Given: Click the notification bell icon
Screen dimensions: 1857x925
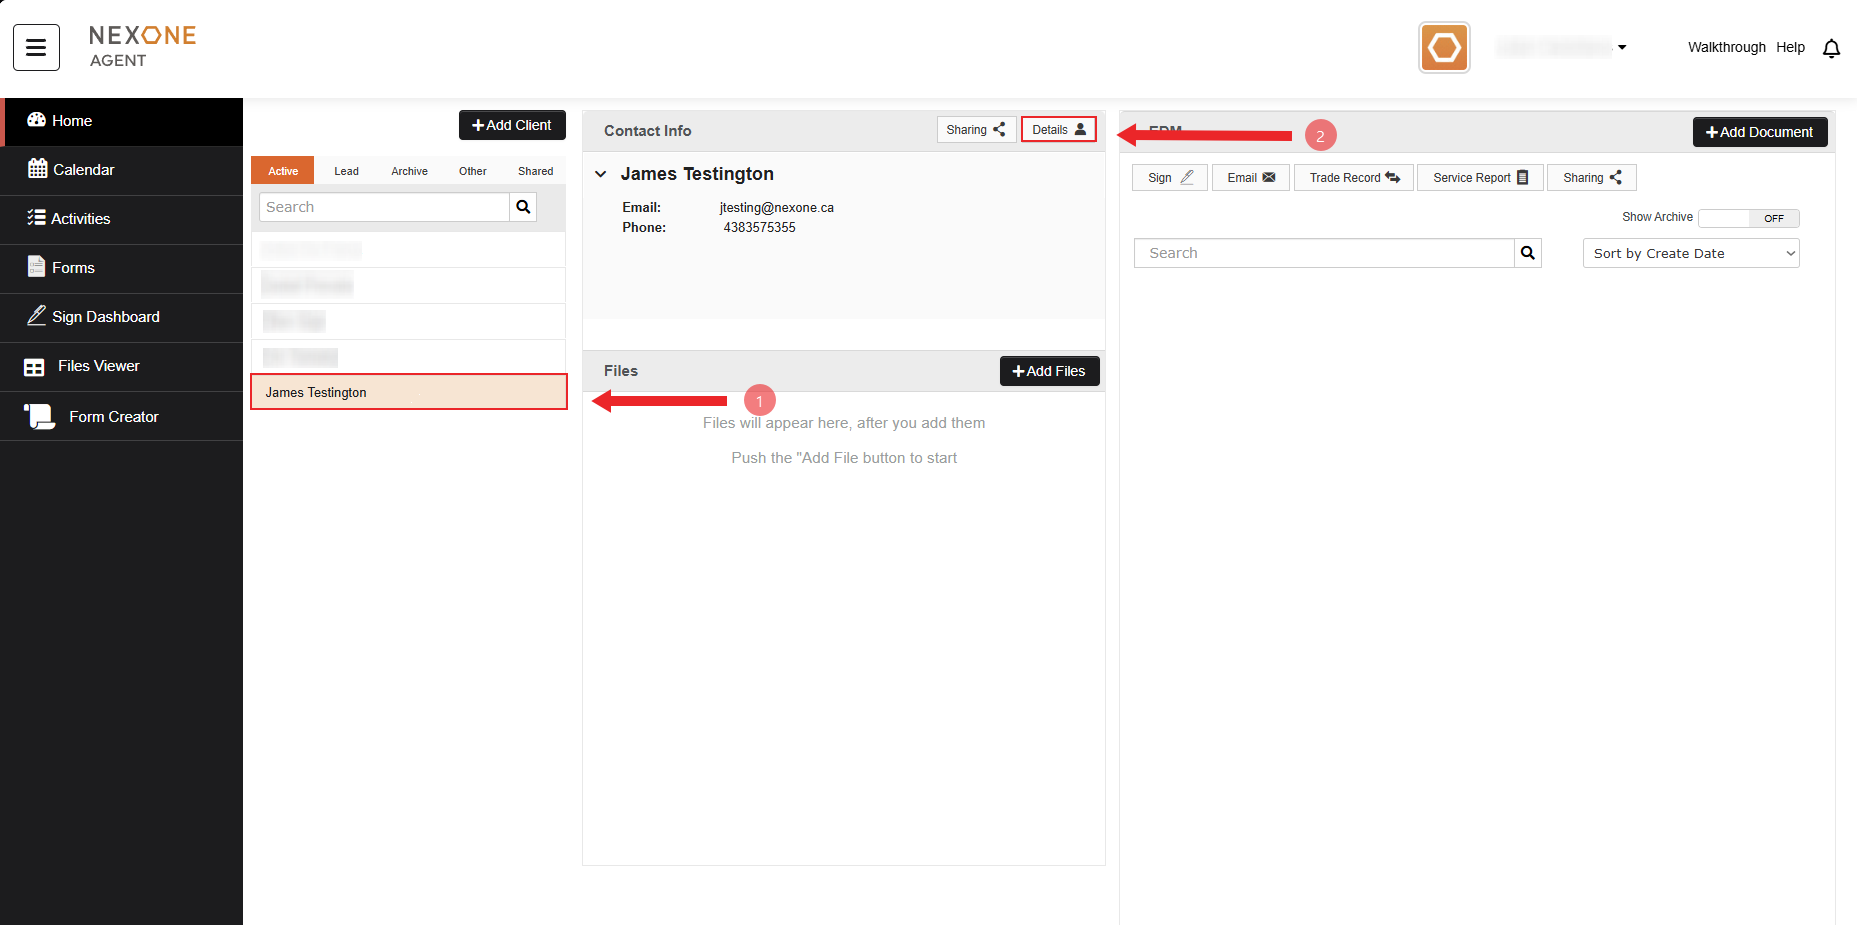Looking at the screenshot, I should 1831,48.
